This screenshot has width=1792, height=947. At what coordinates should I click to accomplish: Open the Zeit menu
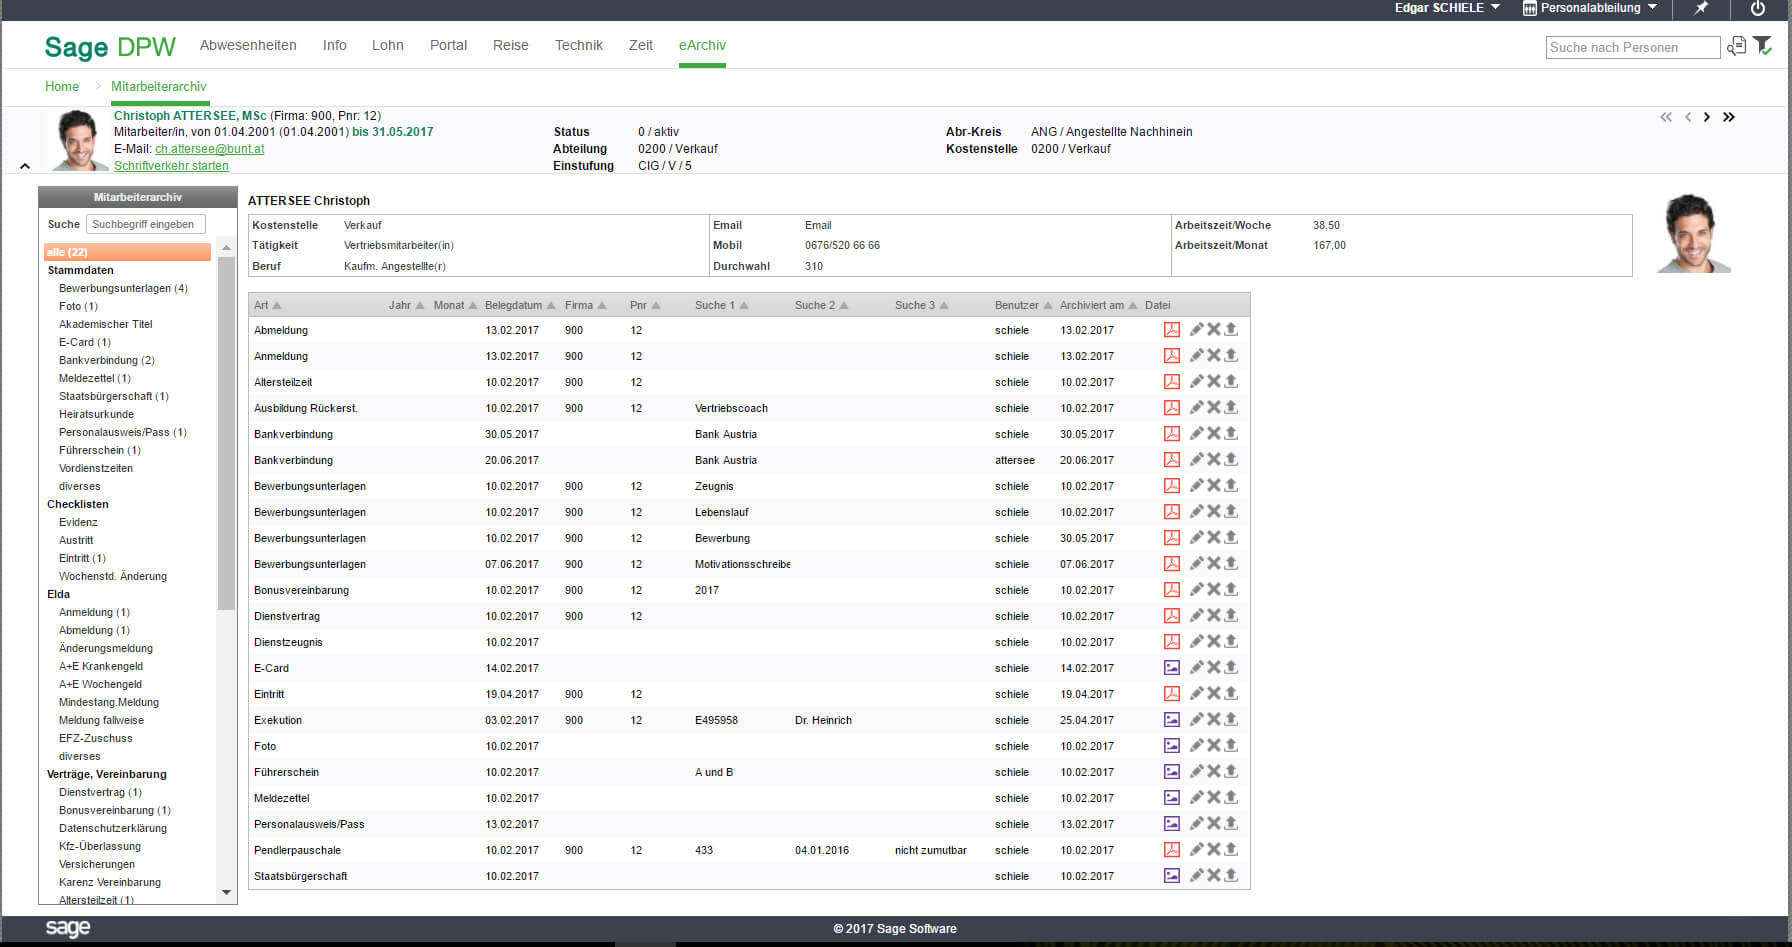(x=641, y=45)
